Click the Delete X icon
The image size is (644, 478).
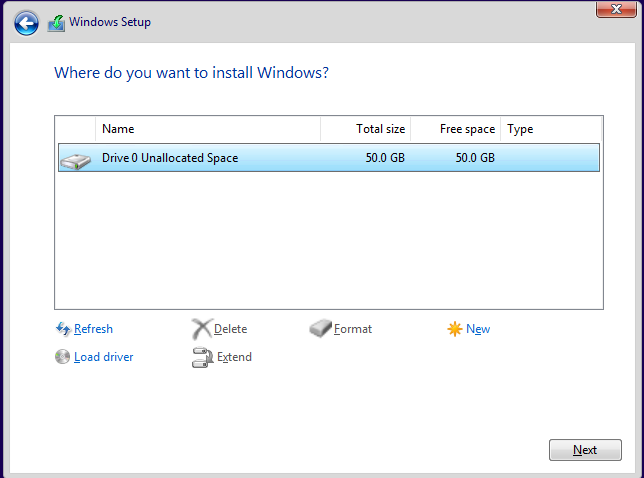[202, 329]
